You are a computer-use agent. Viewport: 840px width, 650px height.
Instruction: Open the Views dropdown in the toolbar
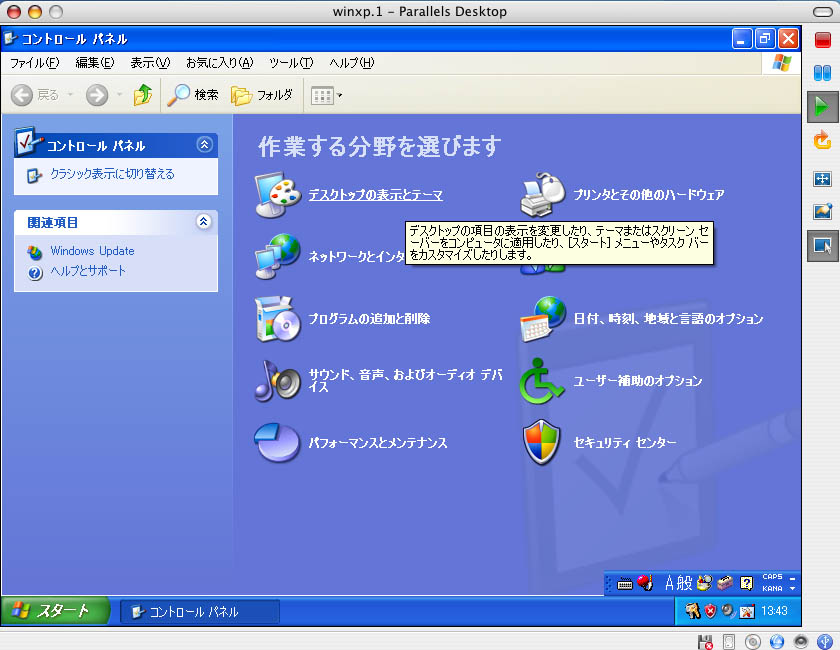click(x=326, y=95)
